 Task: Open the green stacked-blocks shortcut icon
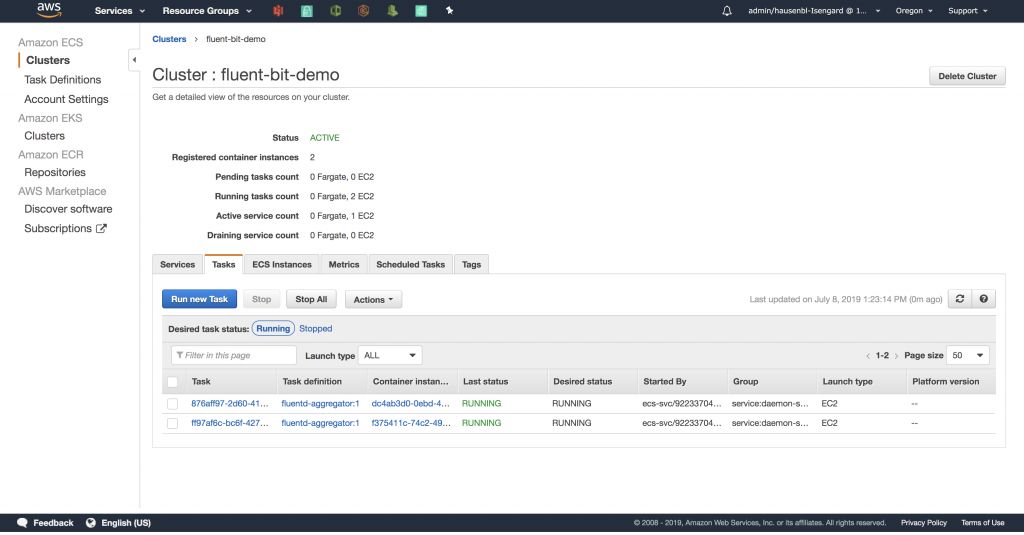coord(392,10)
